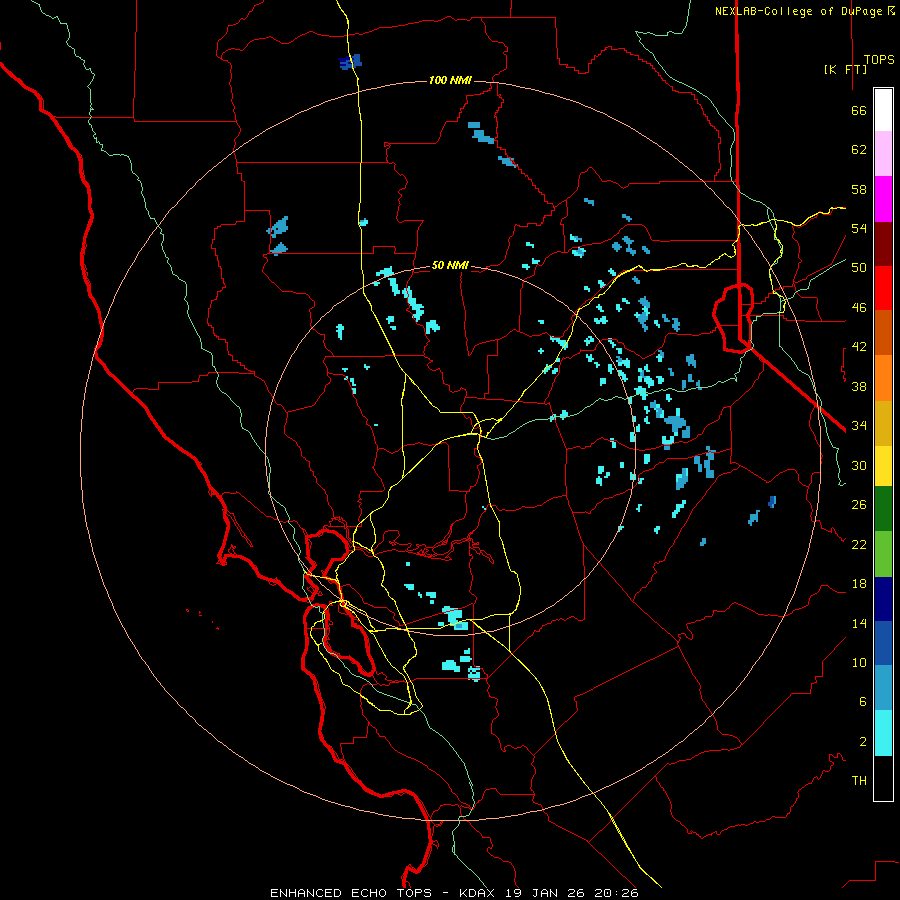Screen dimensions: 900x900
Task: Click the legend value "54"
Action: point(859,228)
